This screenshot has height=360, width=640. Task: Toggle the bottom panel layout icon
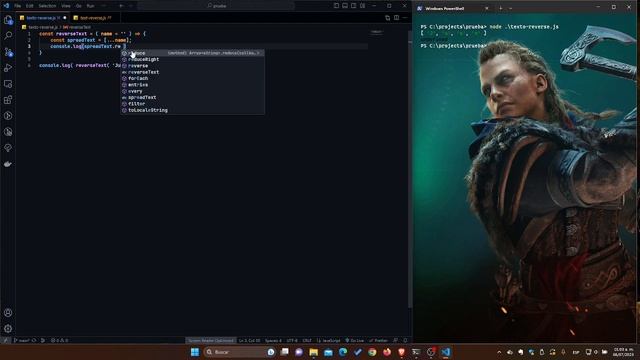coord(345,6)
